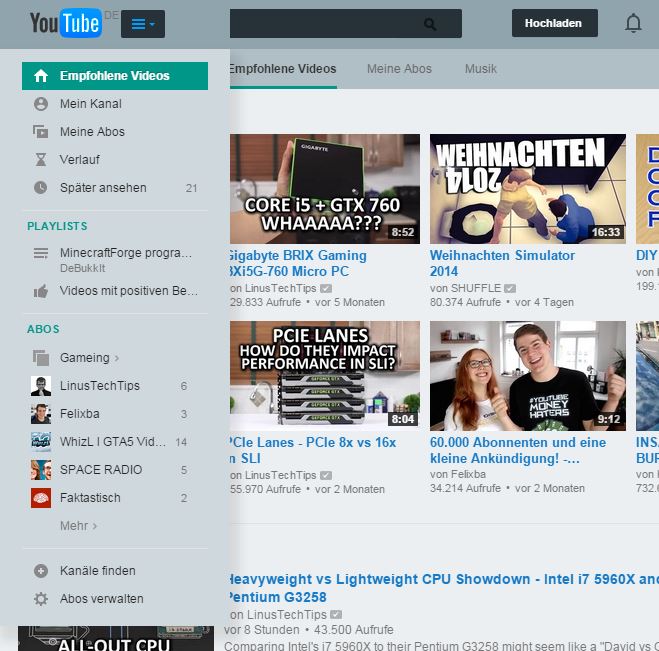Open Gigabyte BRIX Core i5 thumbnail

coord(324,189)
